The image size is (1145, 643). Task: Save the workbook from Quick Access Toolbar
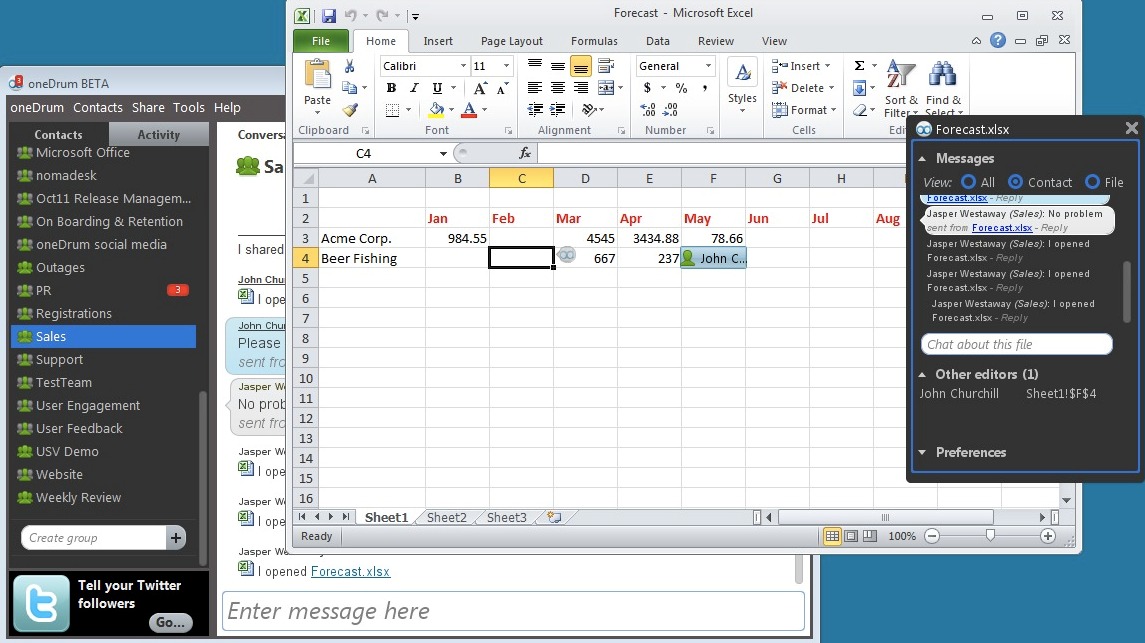[329, 15]
